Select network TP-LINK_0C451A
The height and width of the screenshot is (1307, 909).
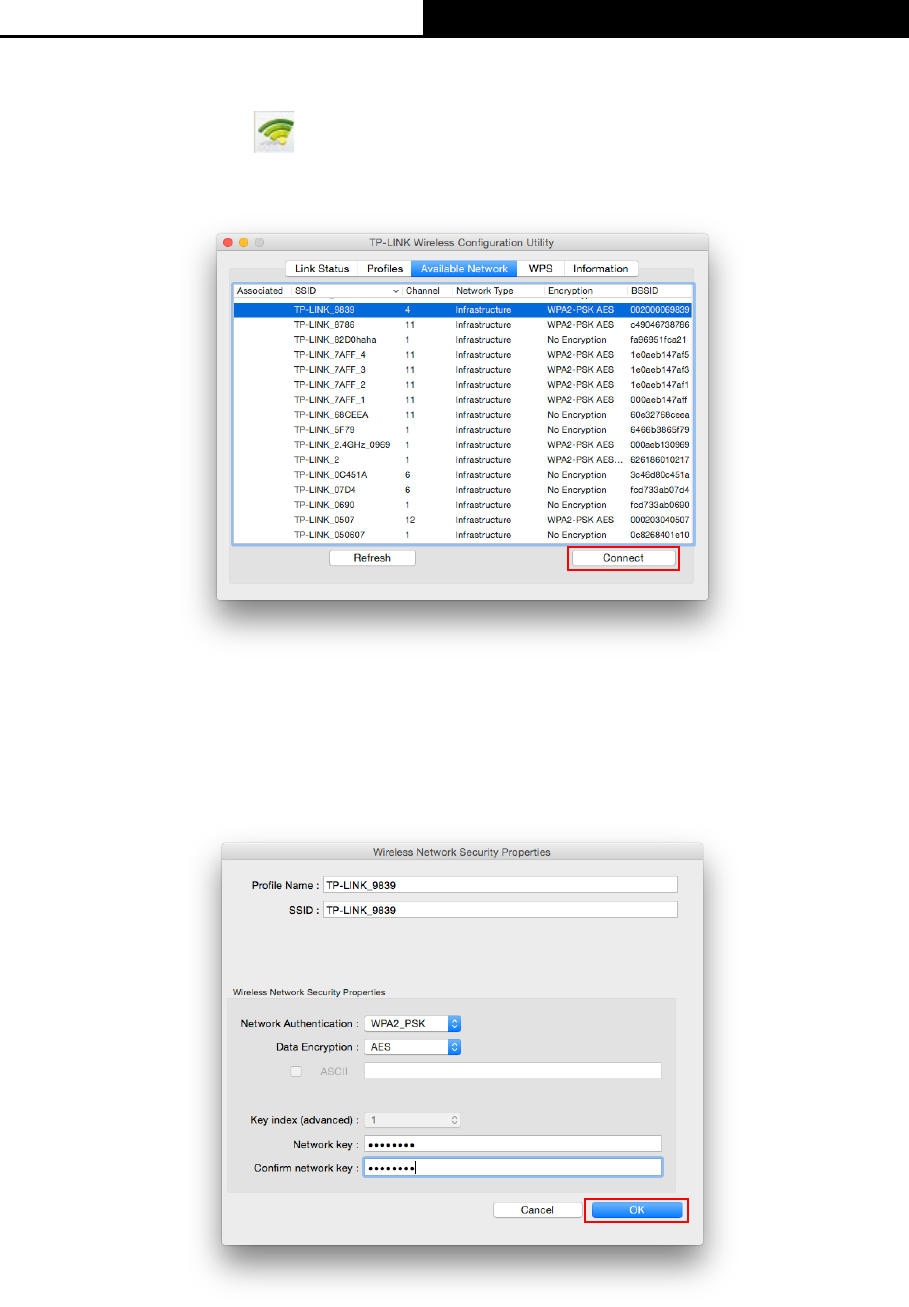[463, 475]
